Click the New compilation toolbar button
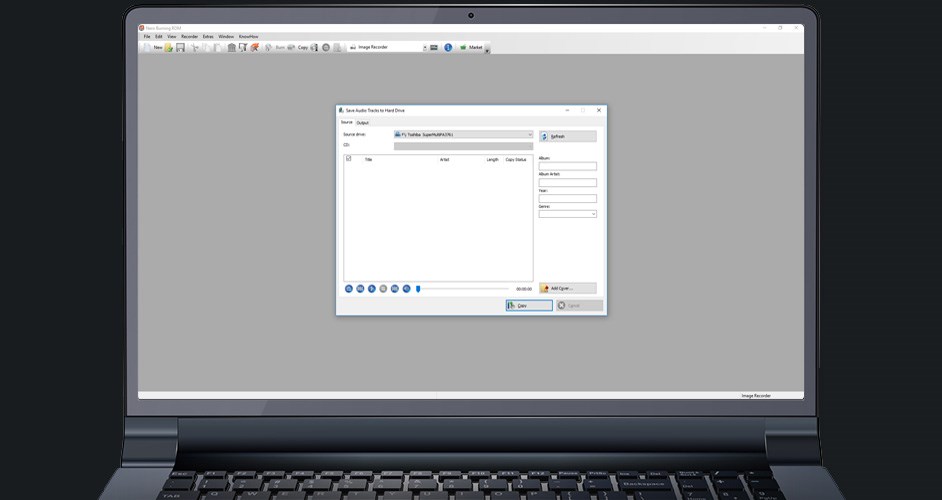942x500 pixels. (151, 47)
